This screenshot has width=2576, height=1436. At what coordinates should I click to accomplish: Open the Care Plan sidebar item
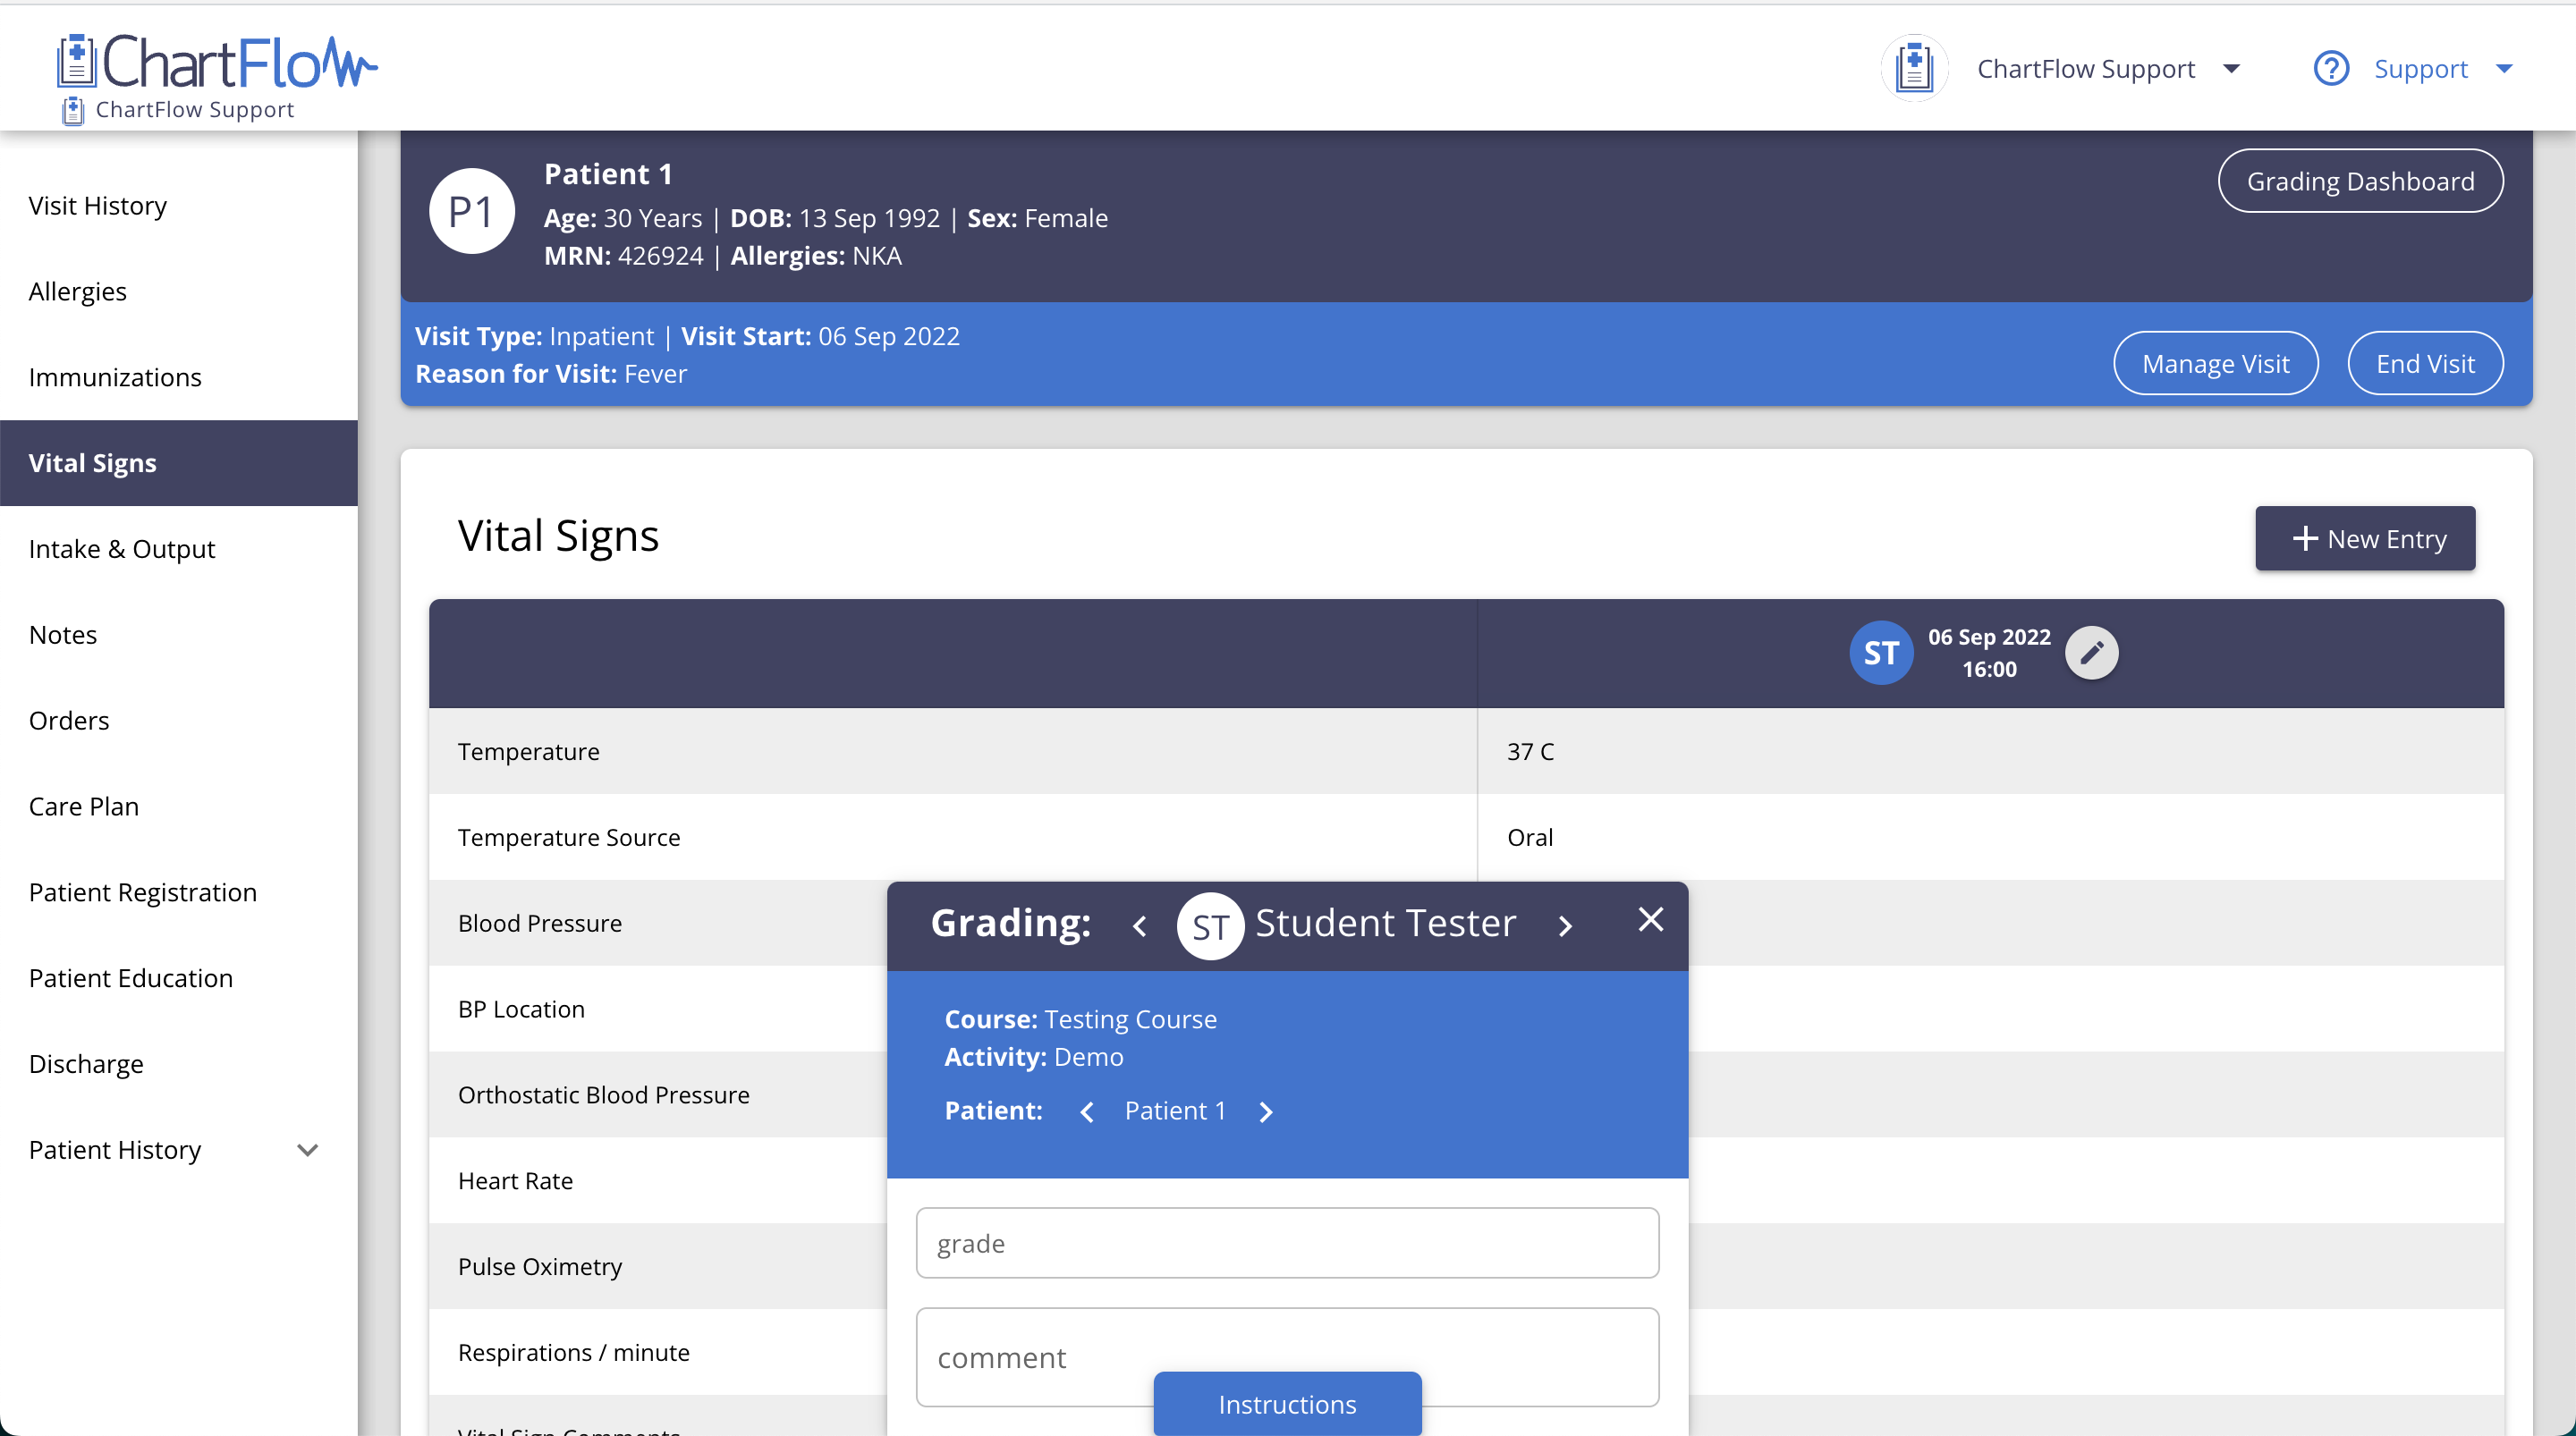point(84,806)
